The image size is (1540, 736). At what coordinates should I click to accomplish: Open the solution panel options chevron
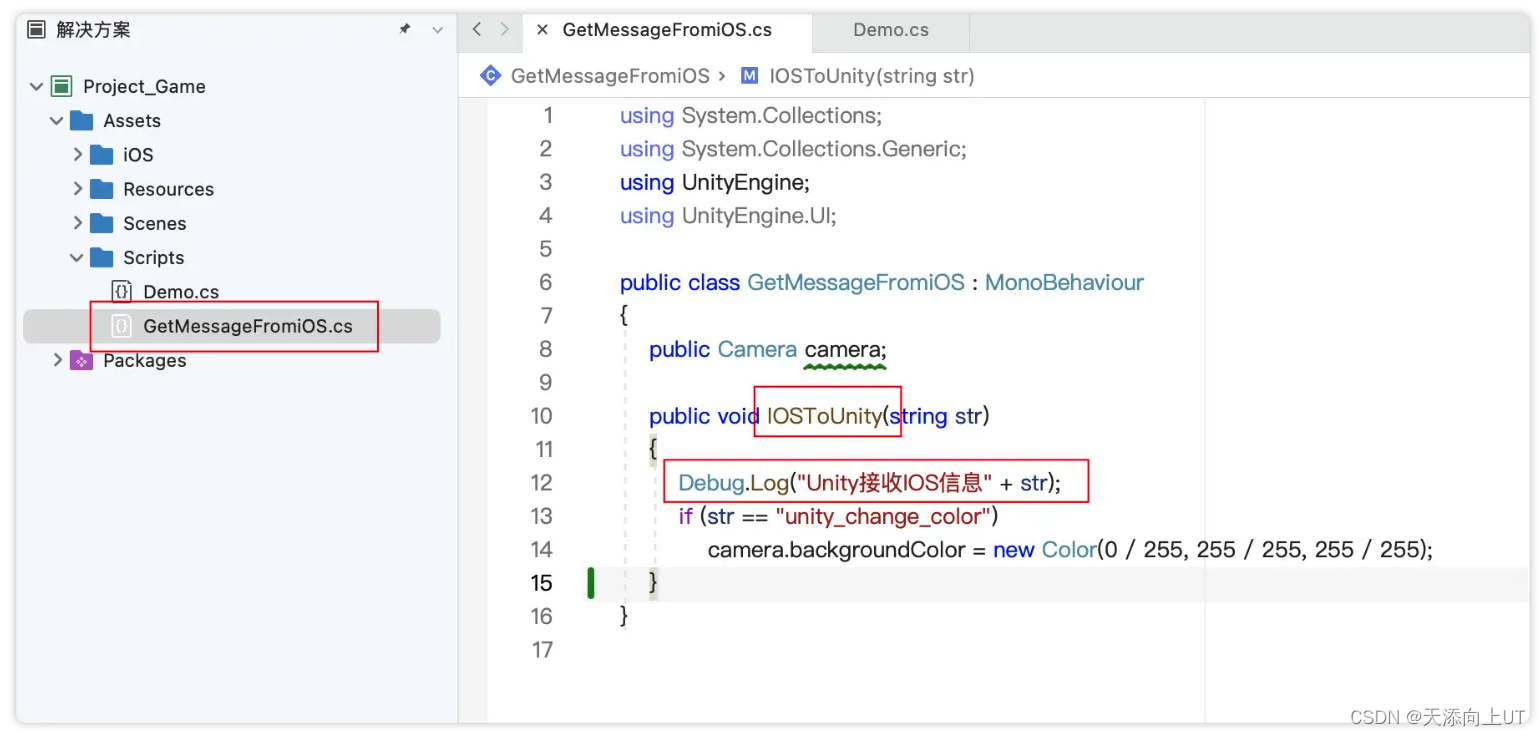click(x=437, y=31)
